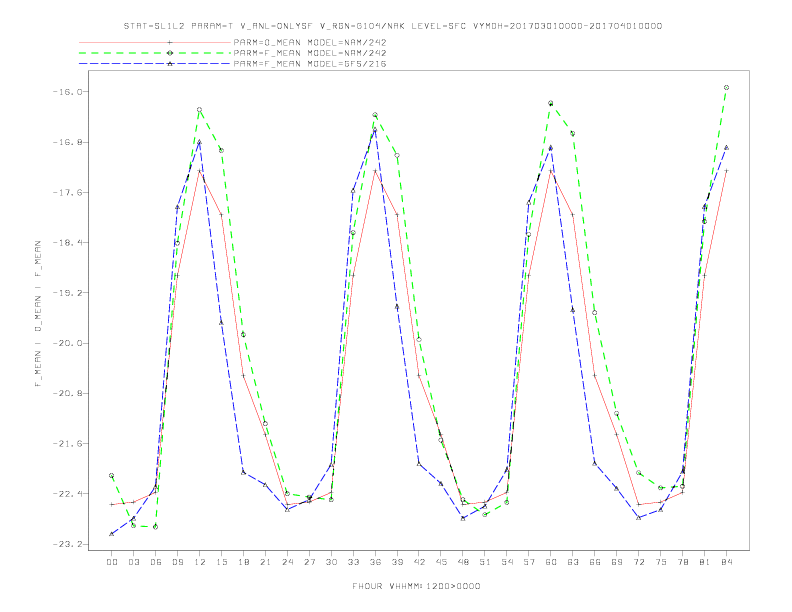Click the x-axis tick label 00

click(x=112, y=562)
